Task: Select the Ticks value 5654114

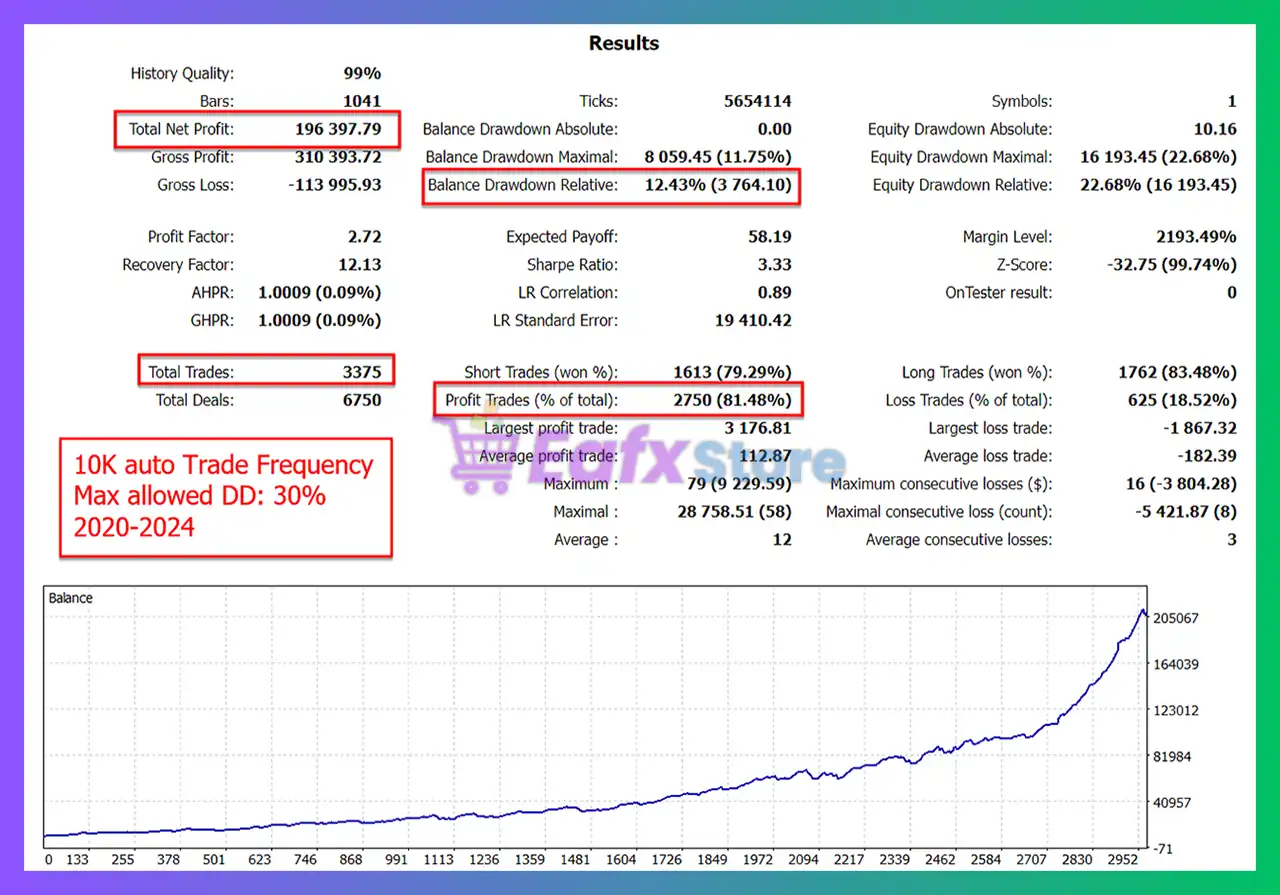Action: click(757, 101)
